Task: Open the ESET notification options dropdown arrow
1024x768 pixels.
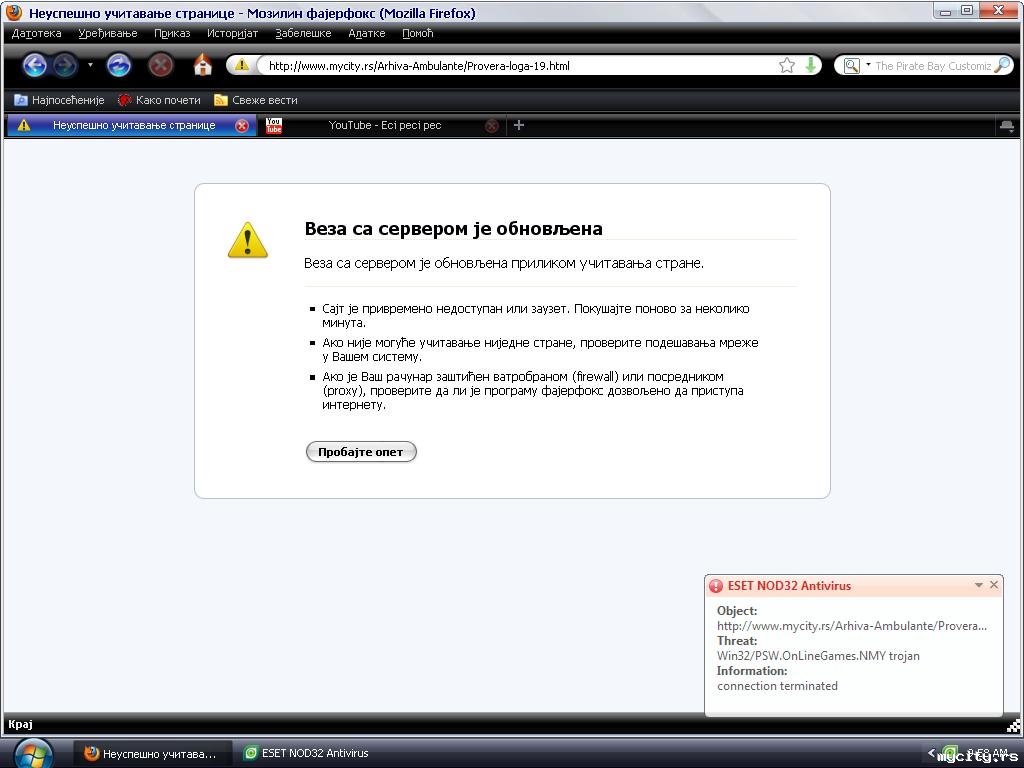Action: point(978,585)
